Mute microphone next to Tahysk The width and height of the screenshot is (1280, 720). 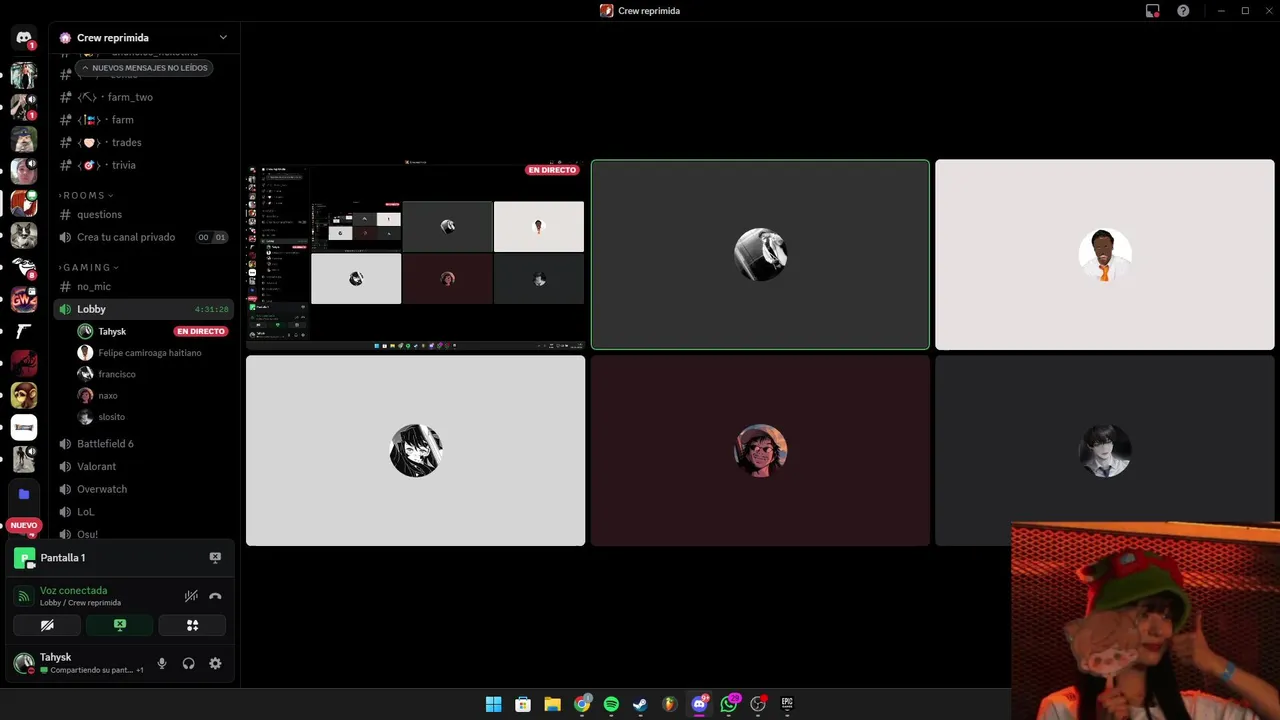[x=162, y=663]
